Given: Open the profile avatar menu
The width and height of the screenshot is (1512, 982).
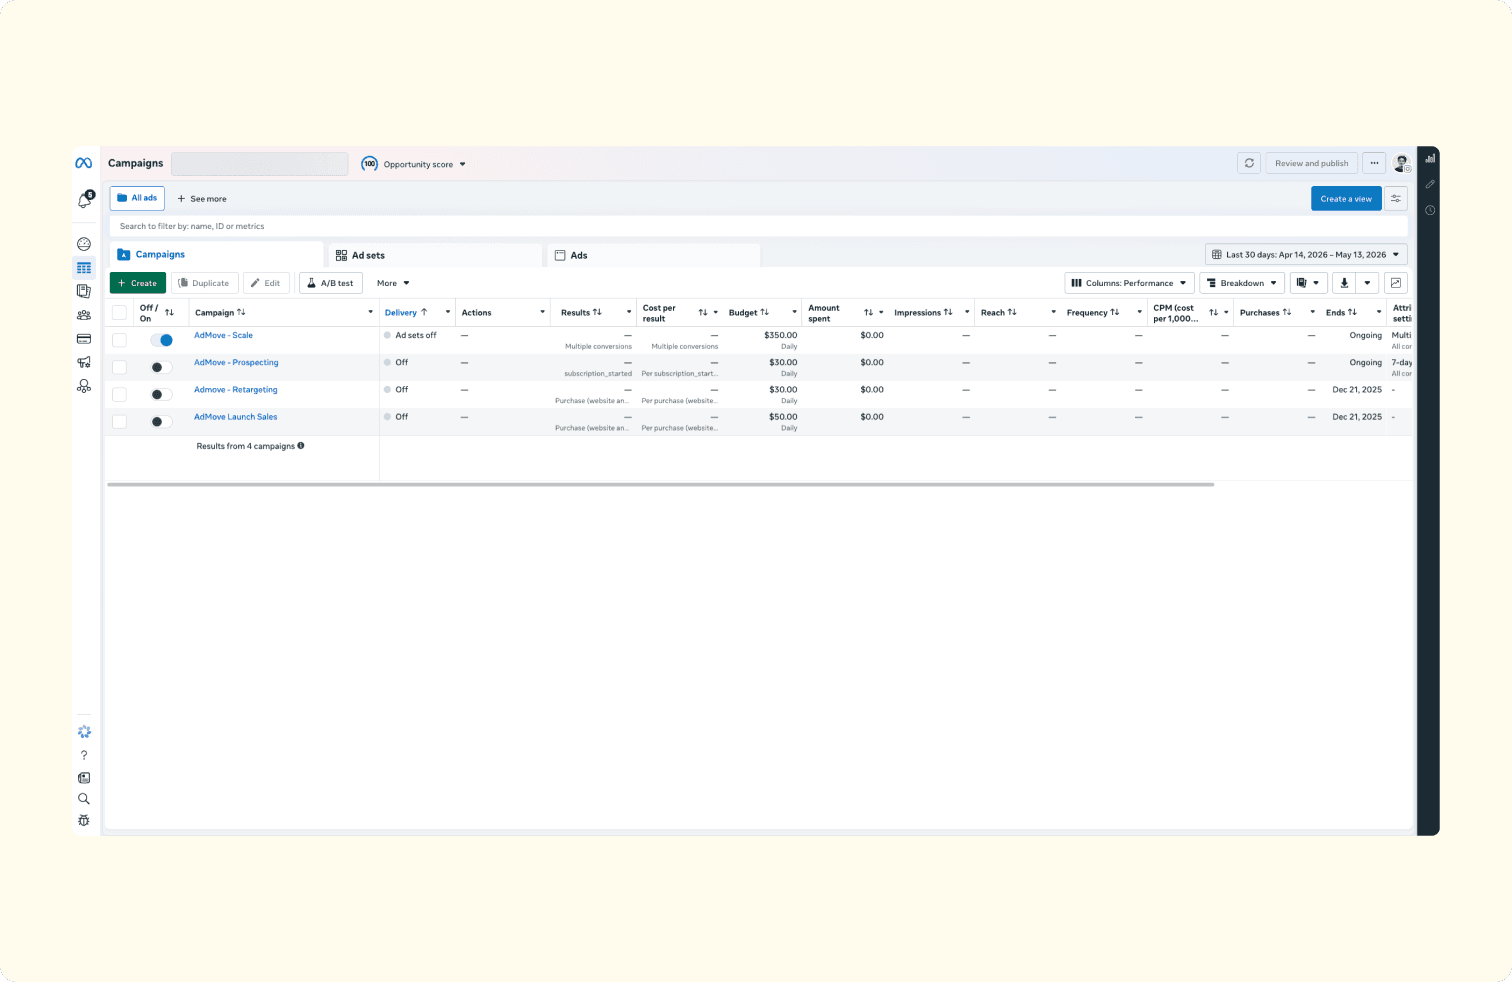Looking at the screenshot, I should pyautogui.click(x=1402, y=163).
